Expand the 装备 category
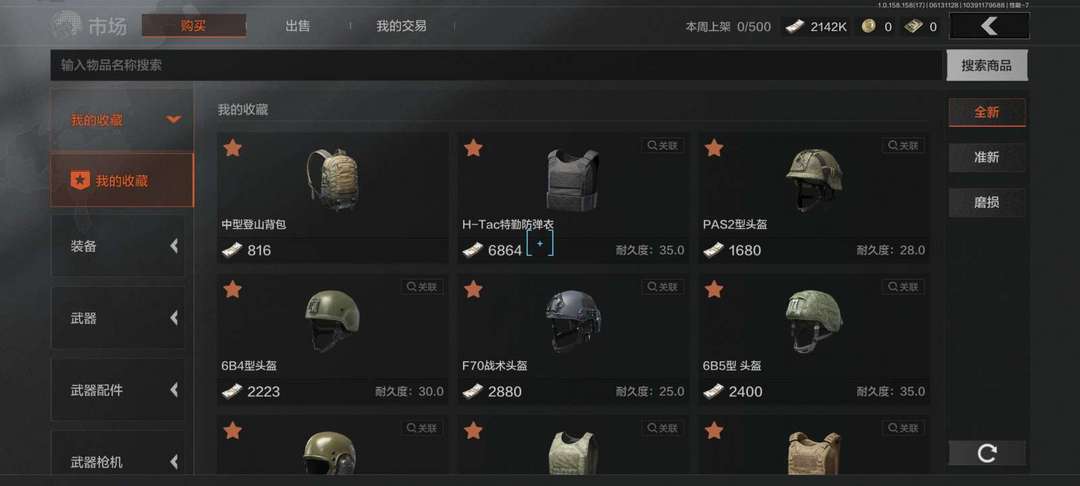Viewport: 1080px width, 486px height. pos(118,246)
